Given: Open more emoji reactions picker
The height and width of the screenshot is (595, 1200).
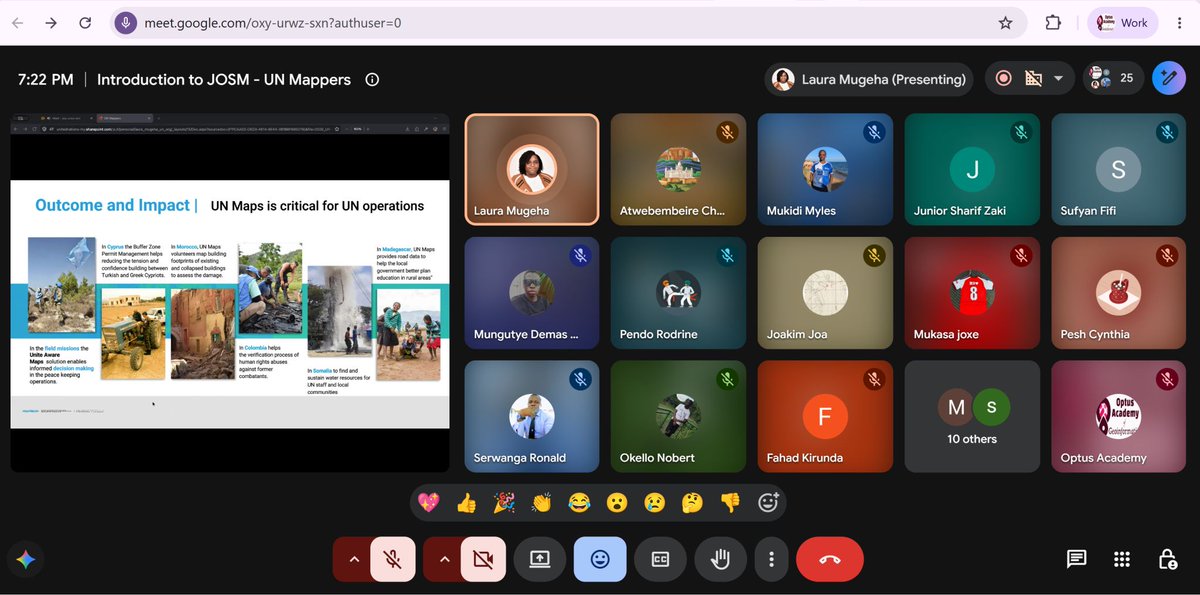Looking at the screenshot, I should [x=768, y=502].
